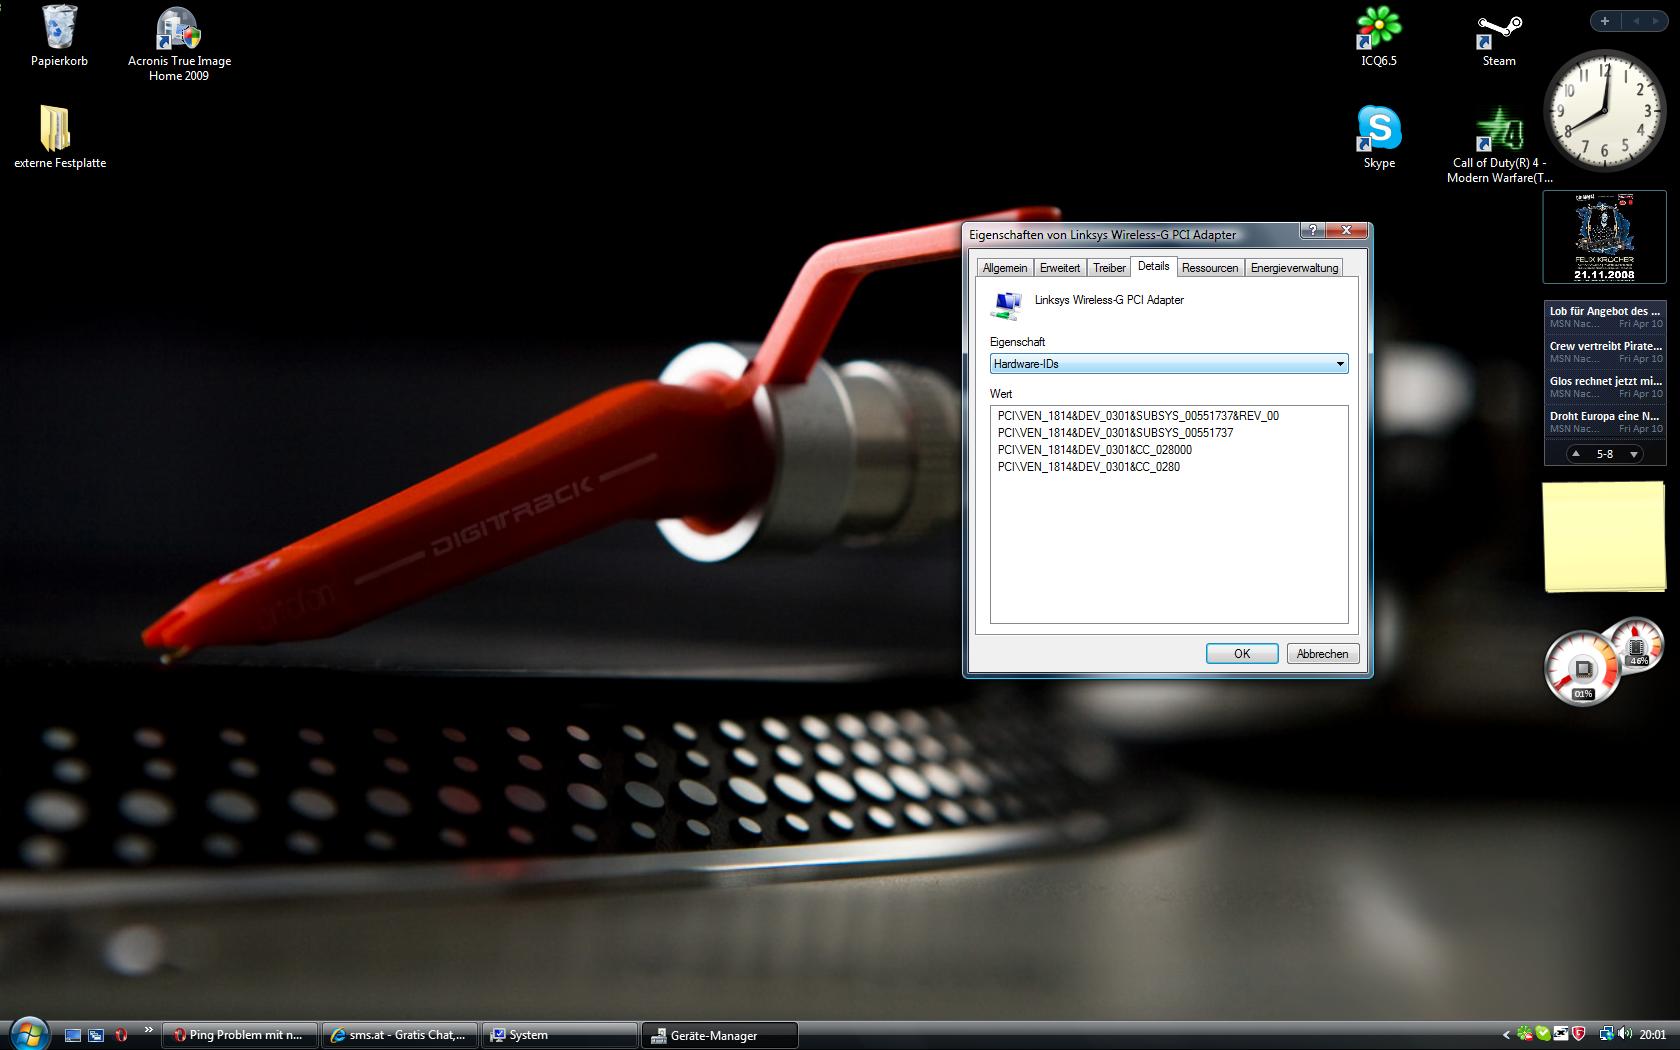Switch to Ping Problem Opera taskbar button
Screen dimensions: 1680x1050
tap(240, 1035)
